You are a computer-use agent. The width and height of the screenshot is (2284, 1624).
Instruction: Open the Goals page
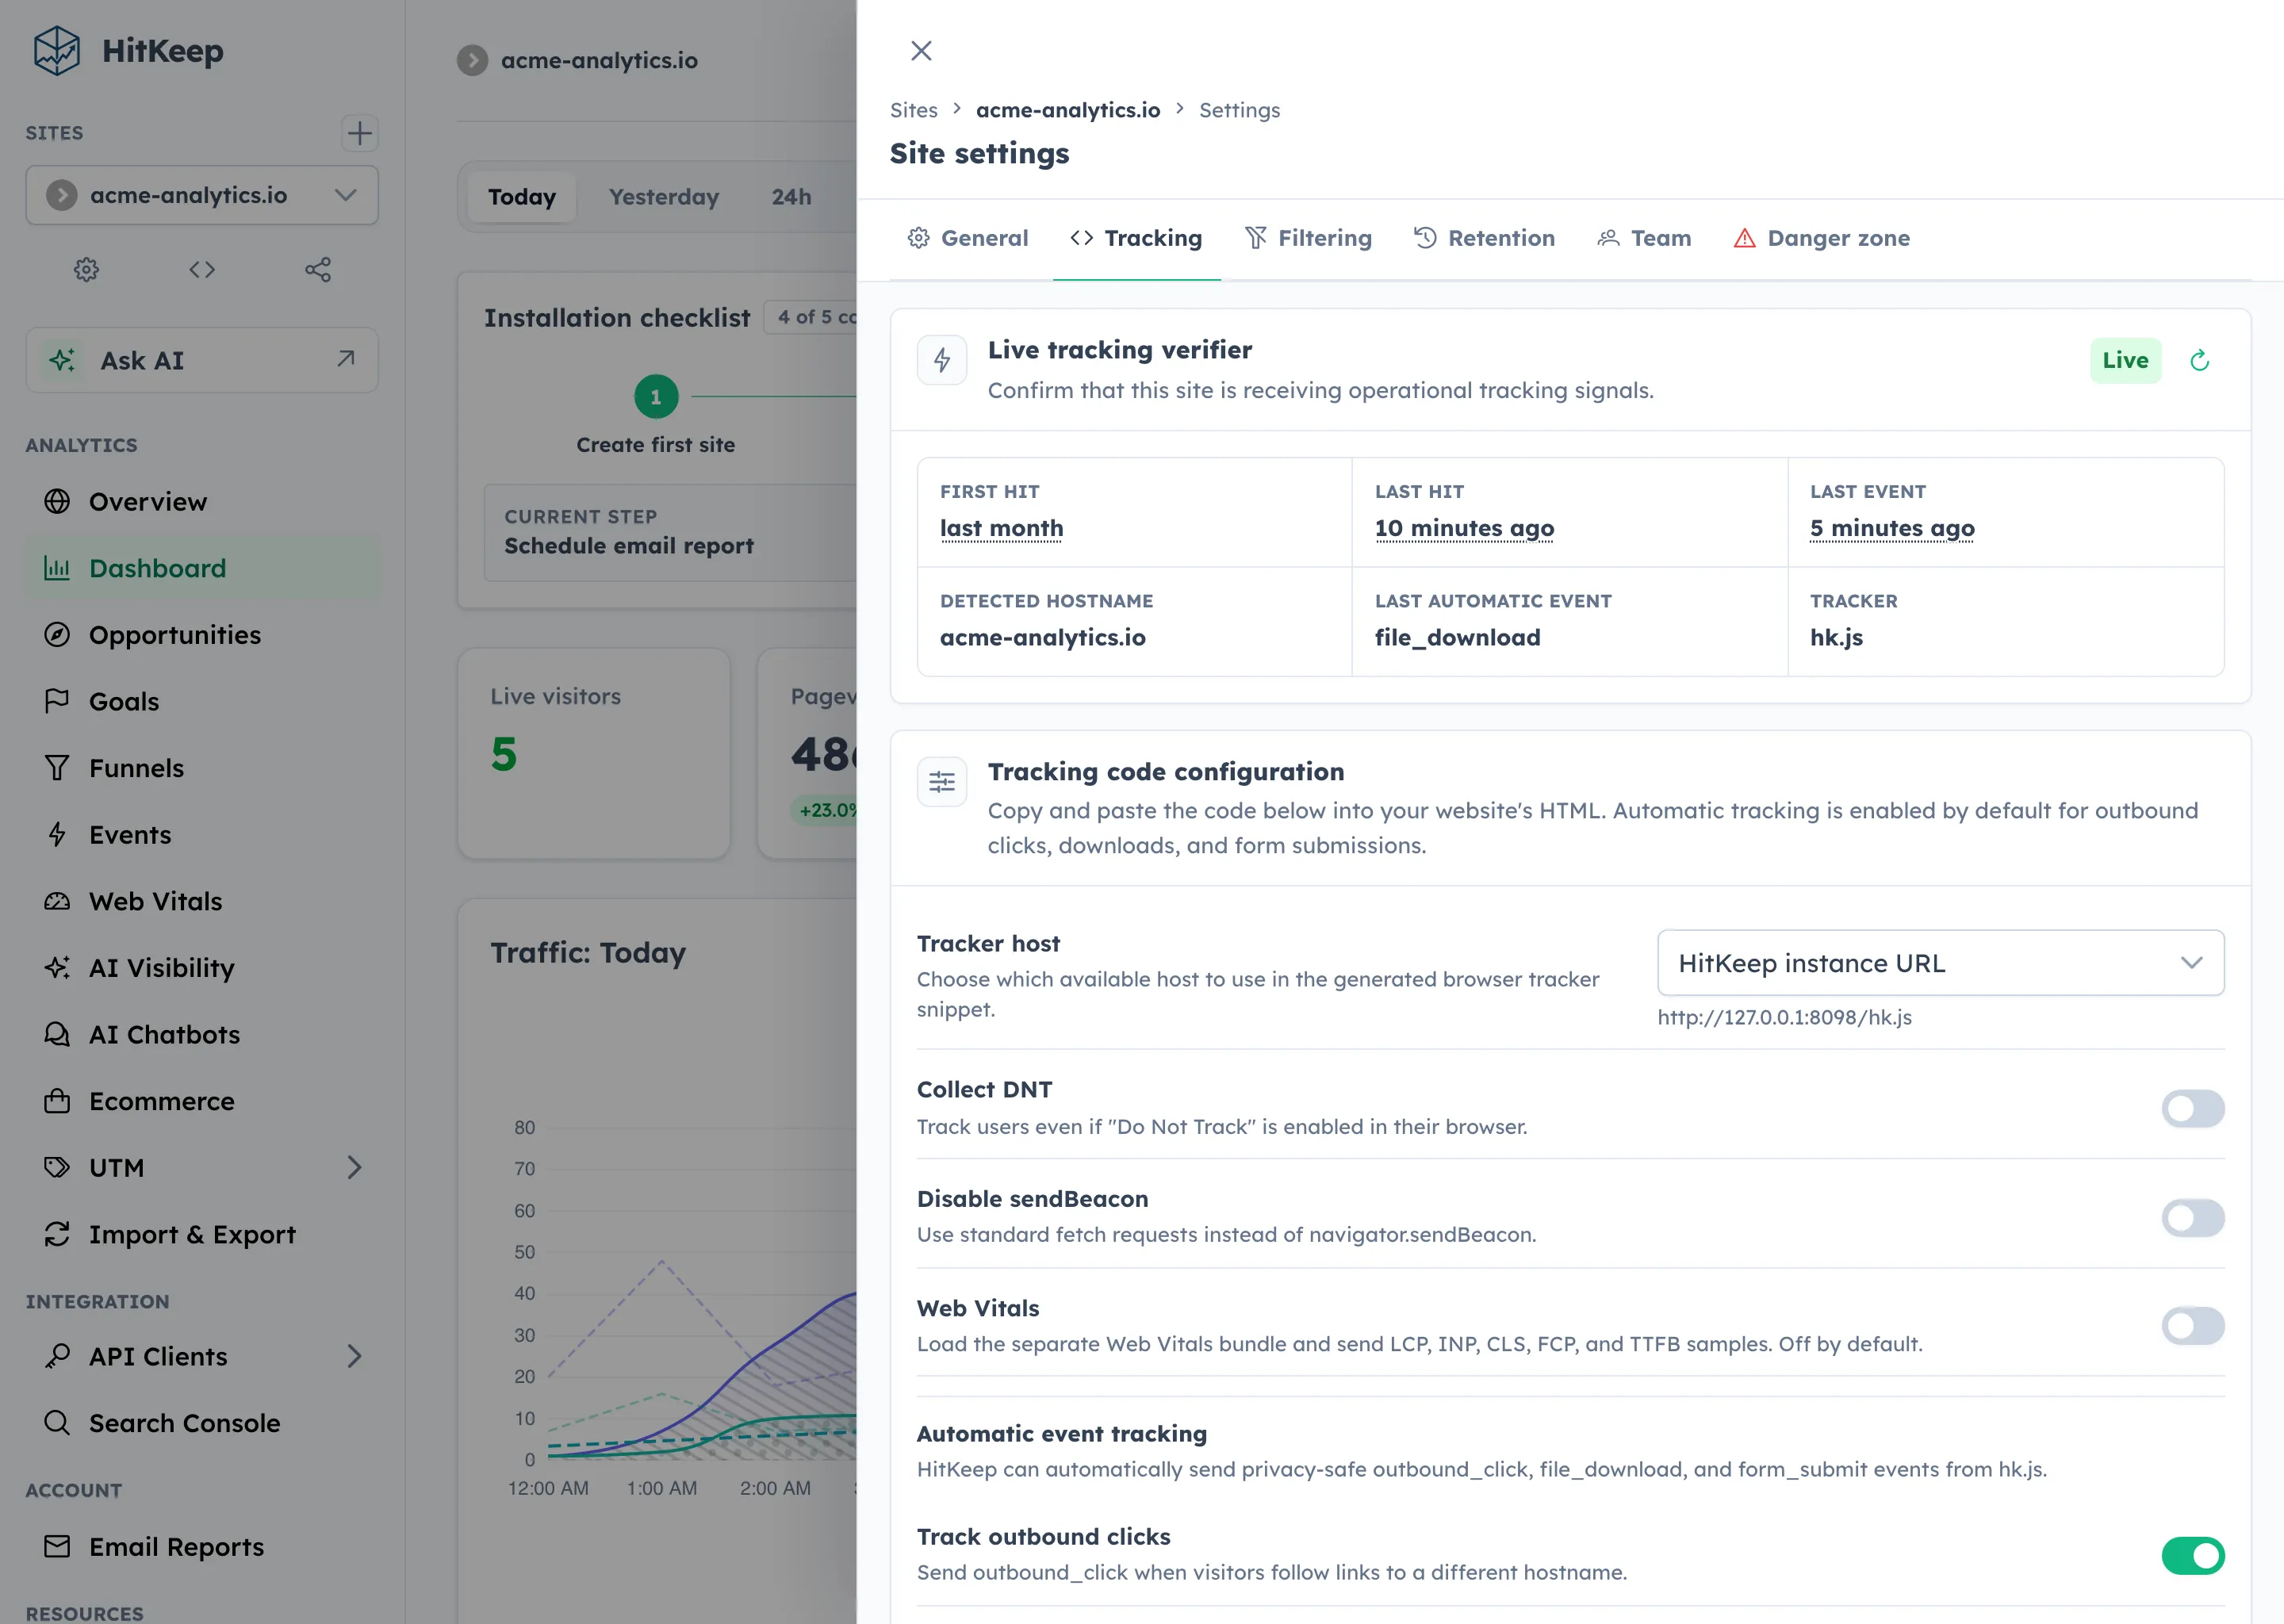coord(202,701)
